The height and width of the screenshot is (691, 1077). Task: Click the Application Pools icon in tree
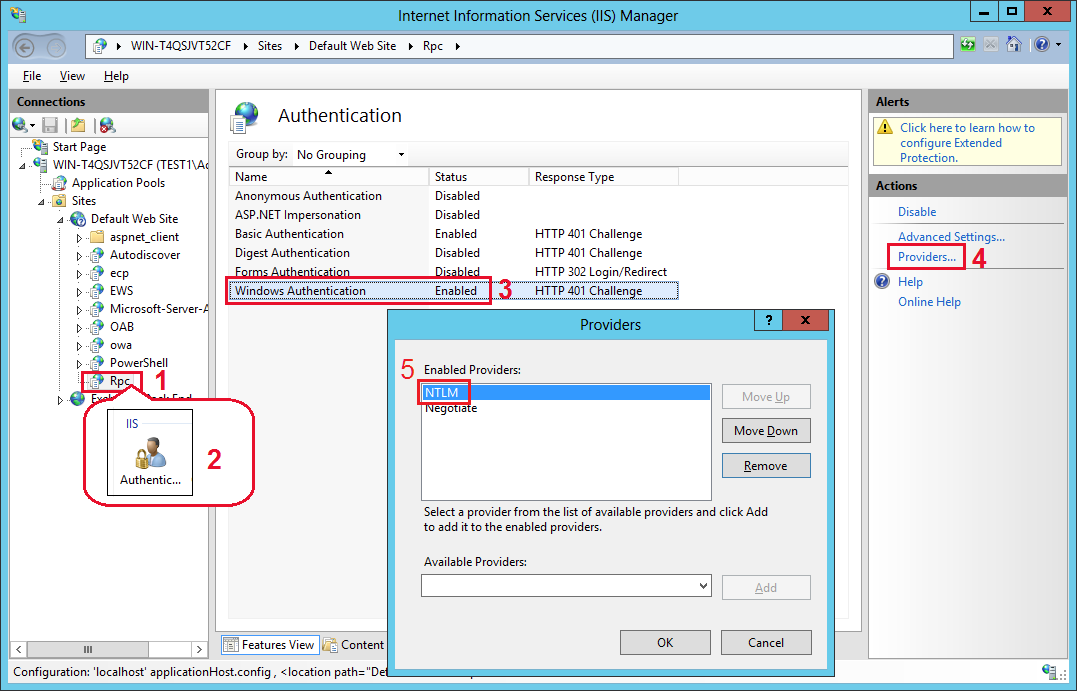(x=60, y=183)
